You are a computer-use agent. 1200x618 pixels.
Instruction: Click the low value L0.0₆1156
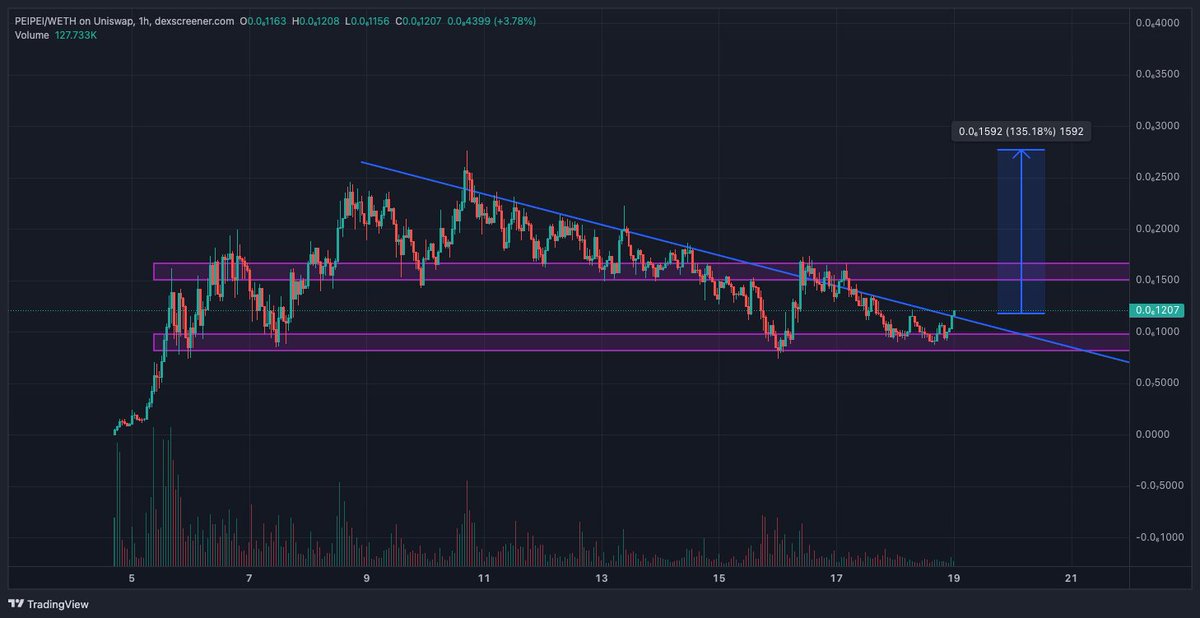369,20
